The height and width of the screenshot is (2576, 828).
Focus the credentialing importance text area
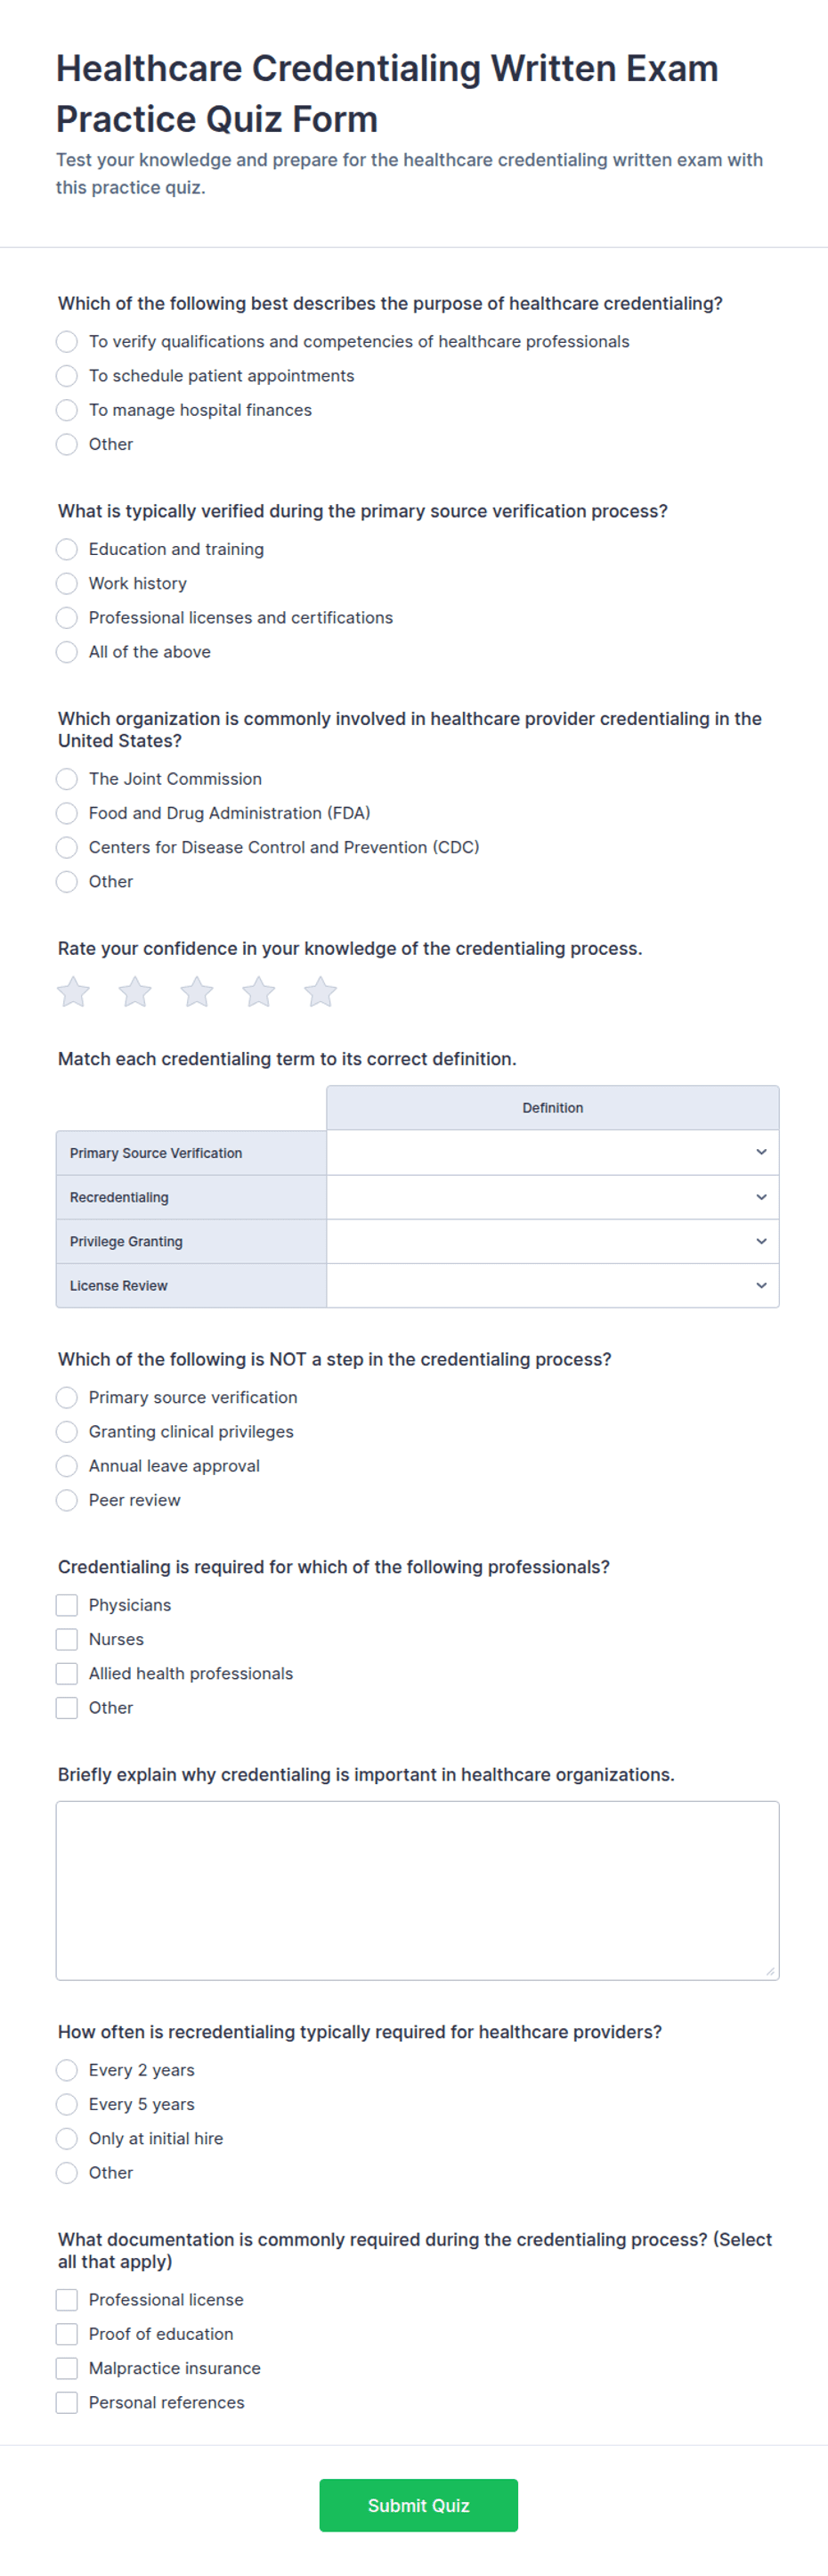(417, 1890)
